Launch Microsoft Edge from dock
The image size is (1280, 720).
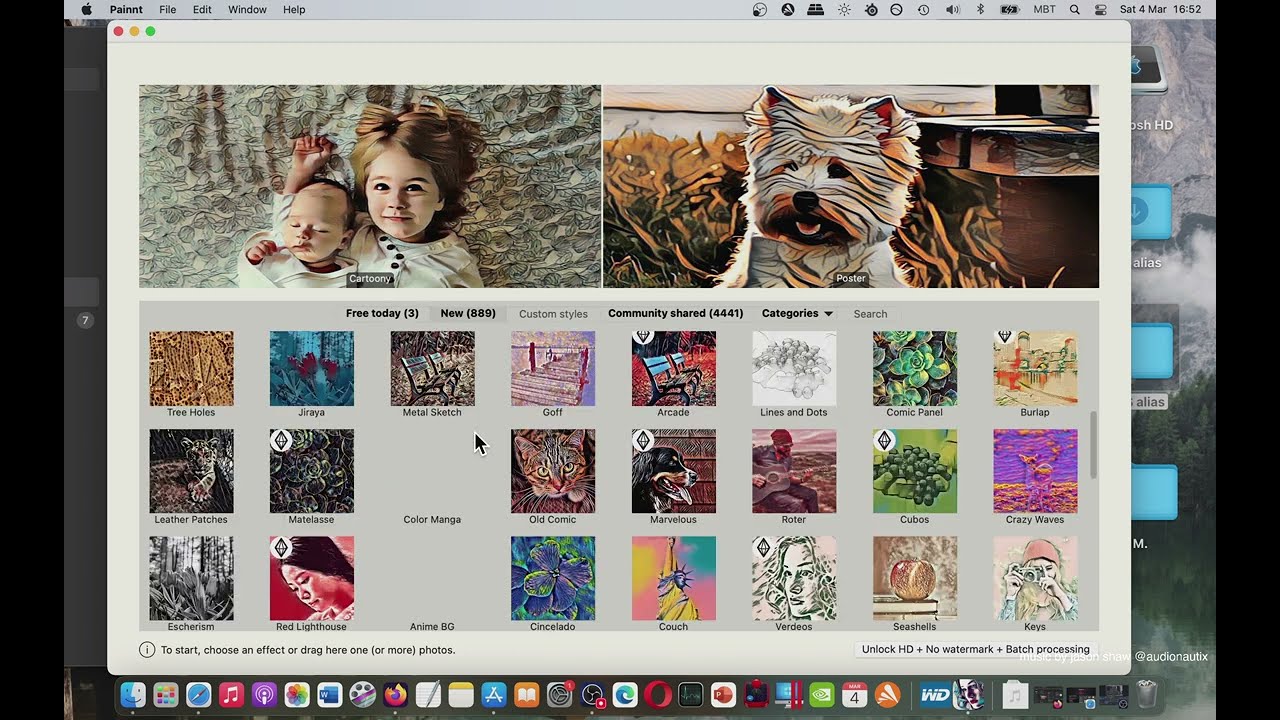click(625, 694)
